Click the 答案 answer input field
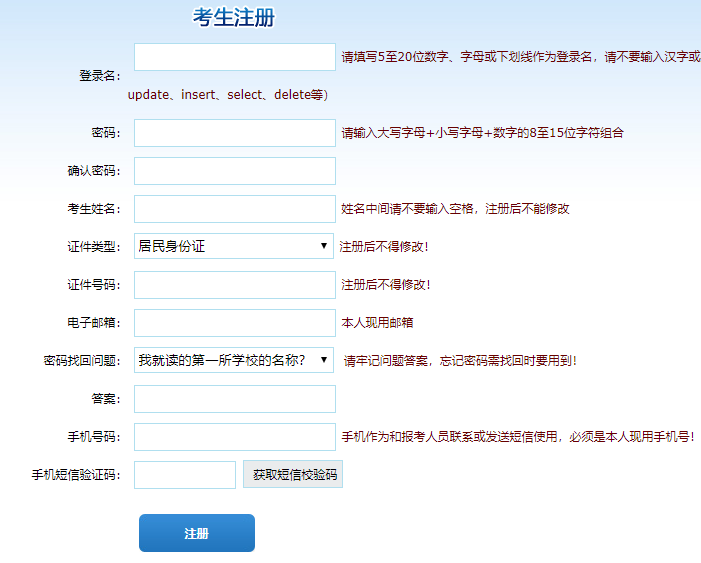 (x=235, y=399)
